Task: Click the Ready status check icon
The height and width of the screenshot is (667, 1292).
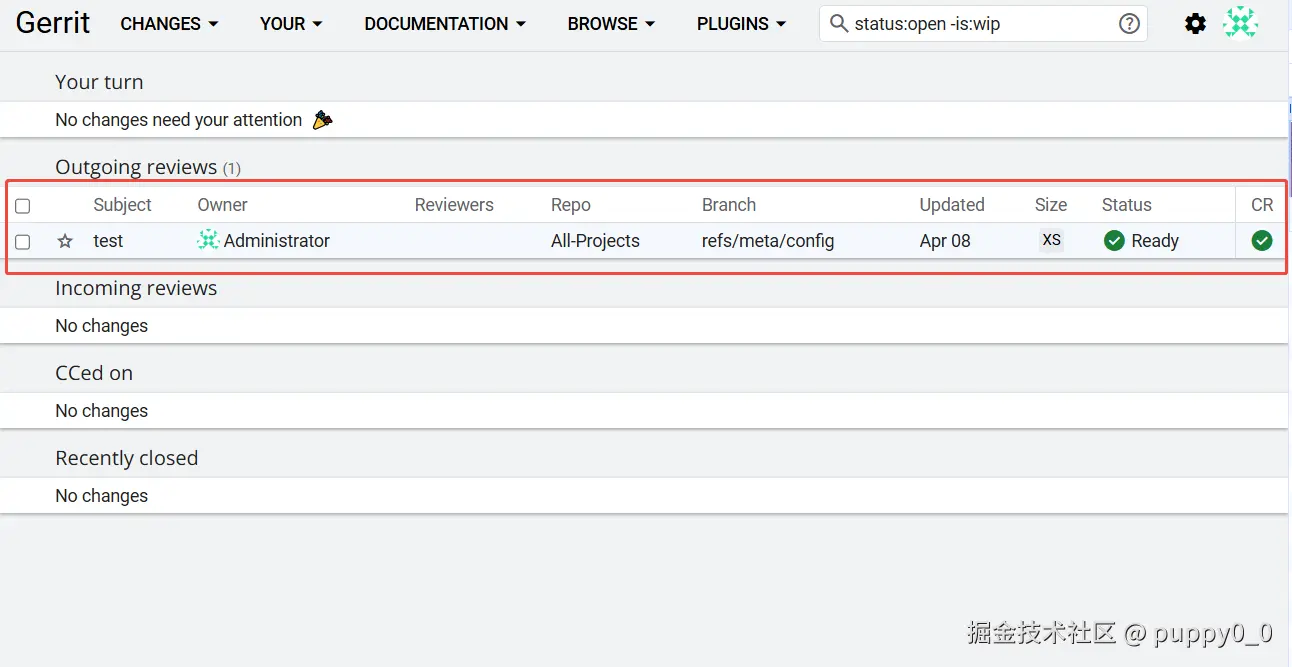Action: point(1114,240)
